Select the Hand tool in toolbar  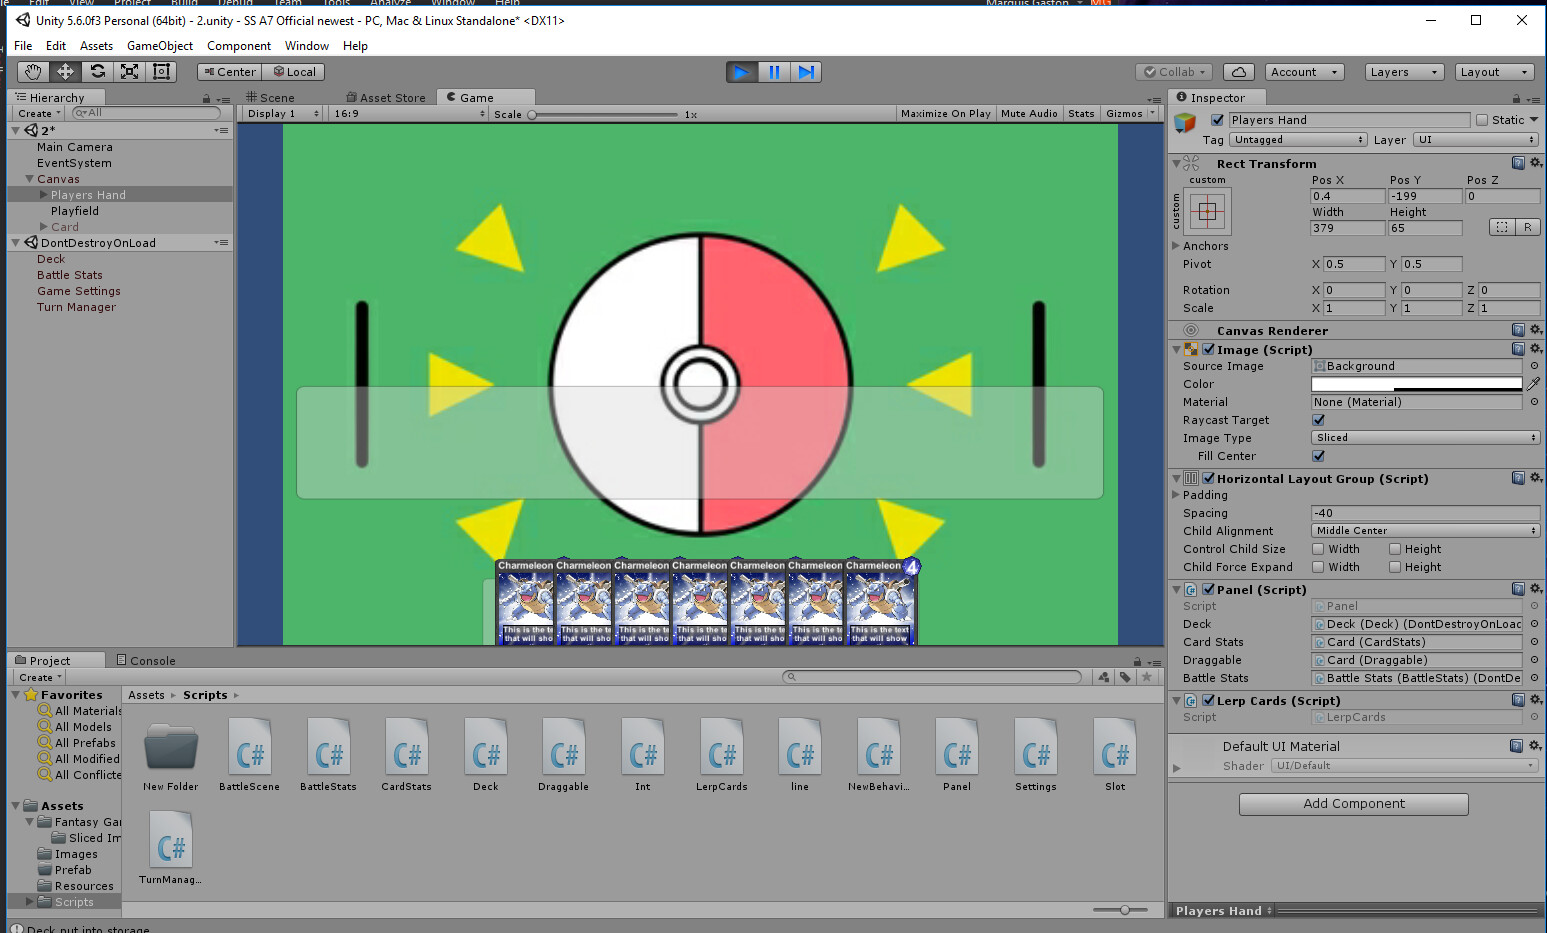point(33,71)
